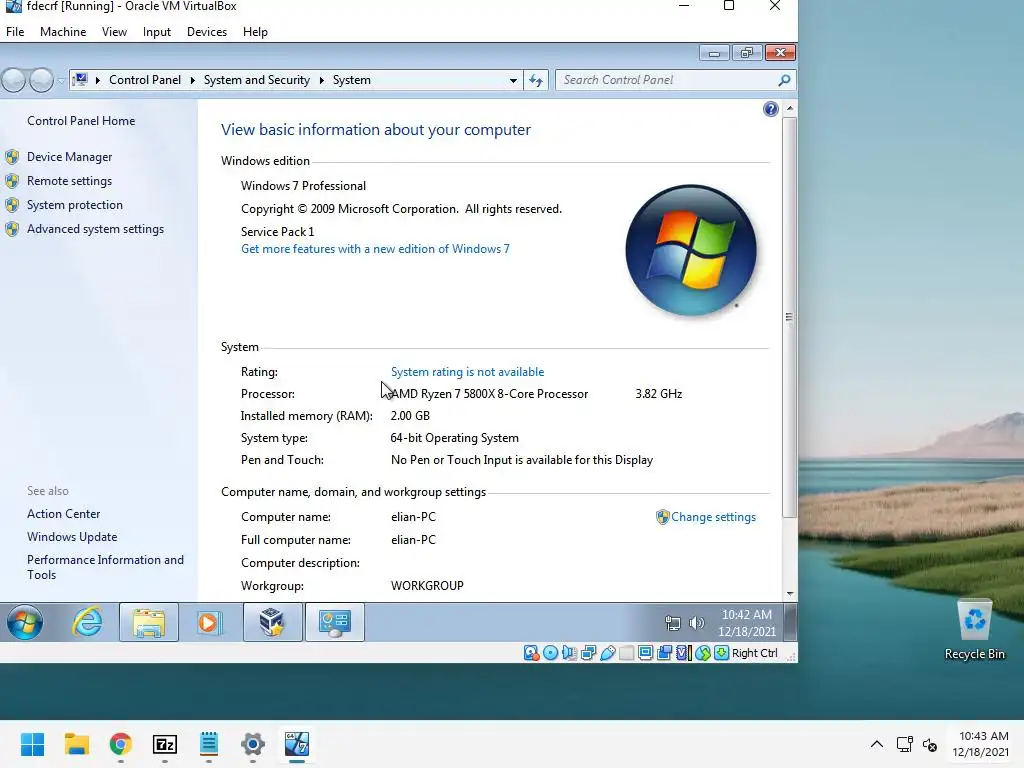
Task: Open Windows Update link
Action: pos(72,537)
